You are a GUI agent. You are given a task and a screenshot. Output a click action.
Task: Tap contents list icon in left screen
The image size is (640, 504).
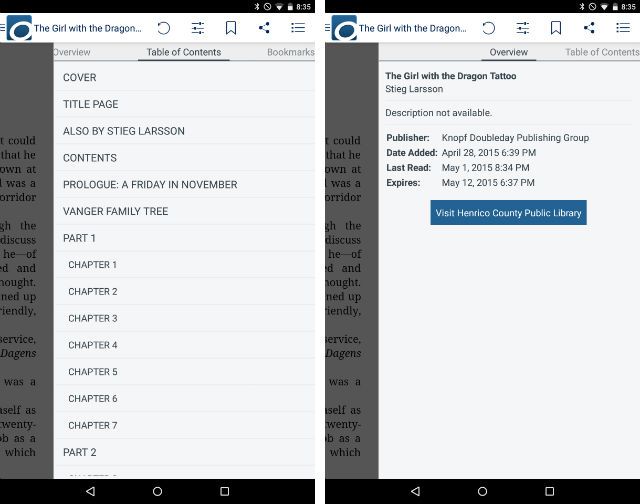click(298, 28)
